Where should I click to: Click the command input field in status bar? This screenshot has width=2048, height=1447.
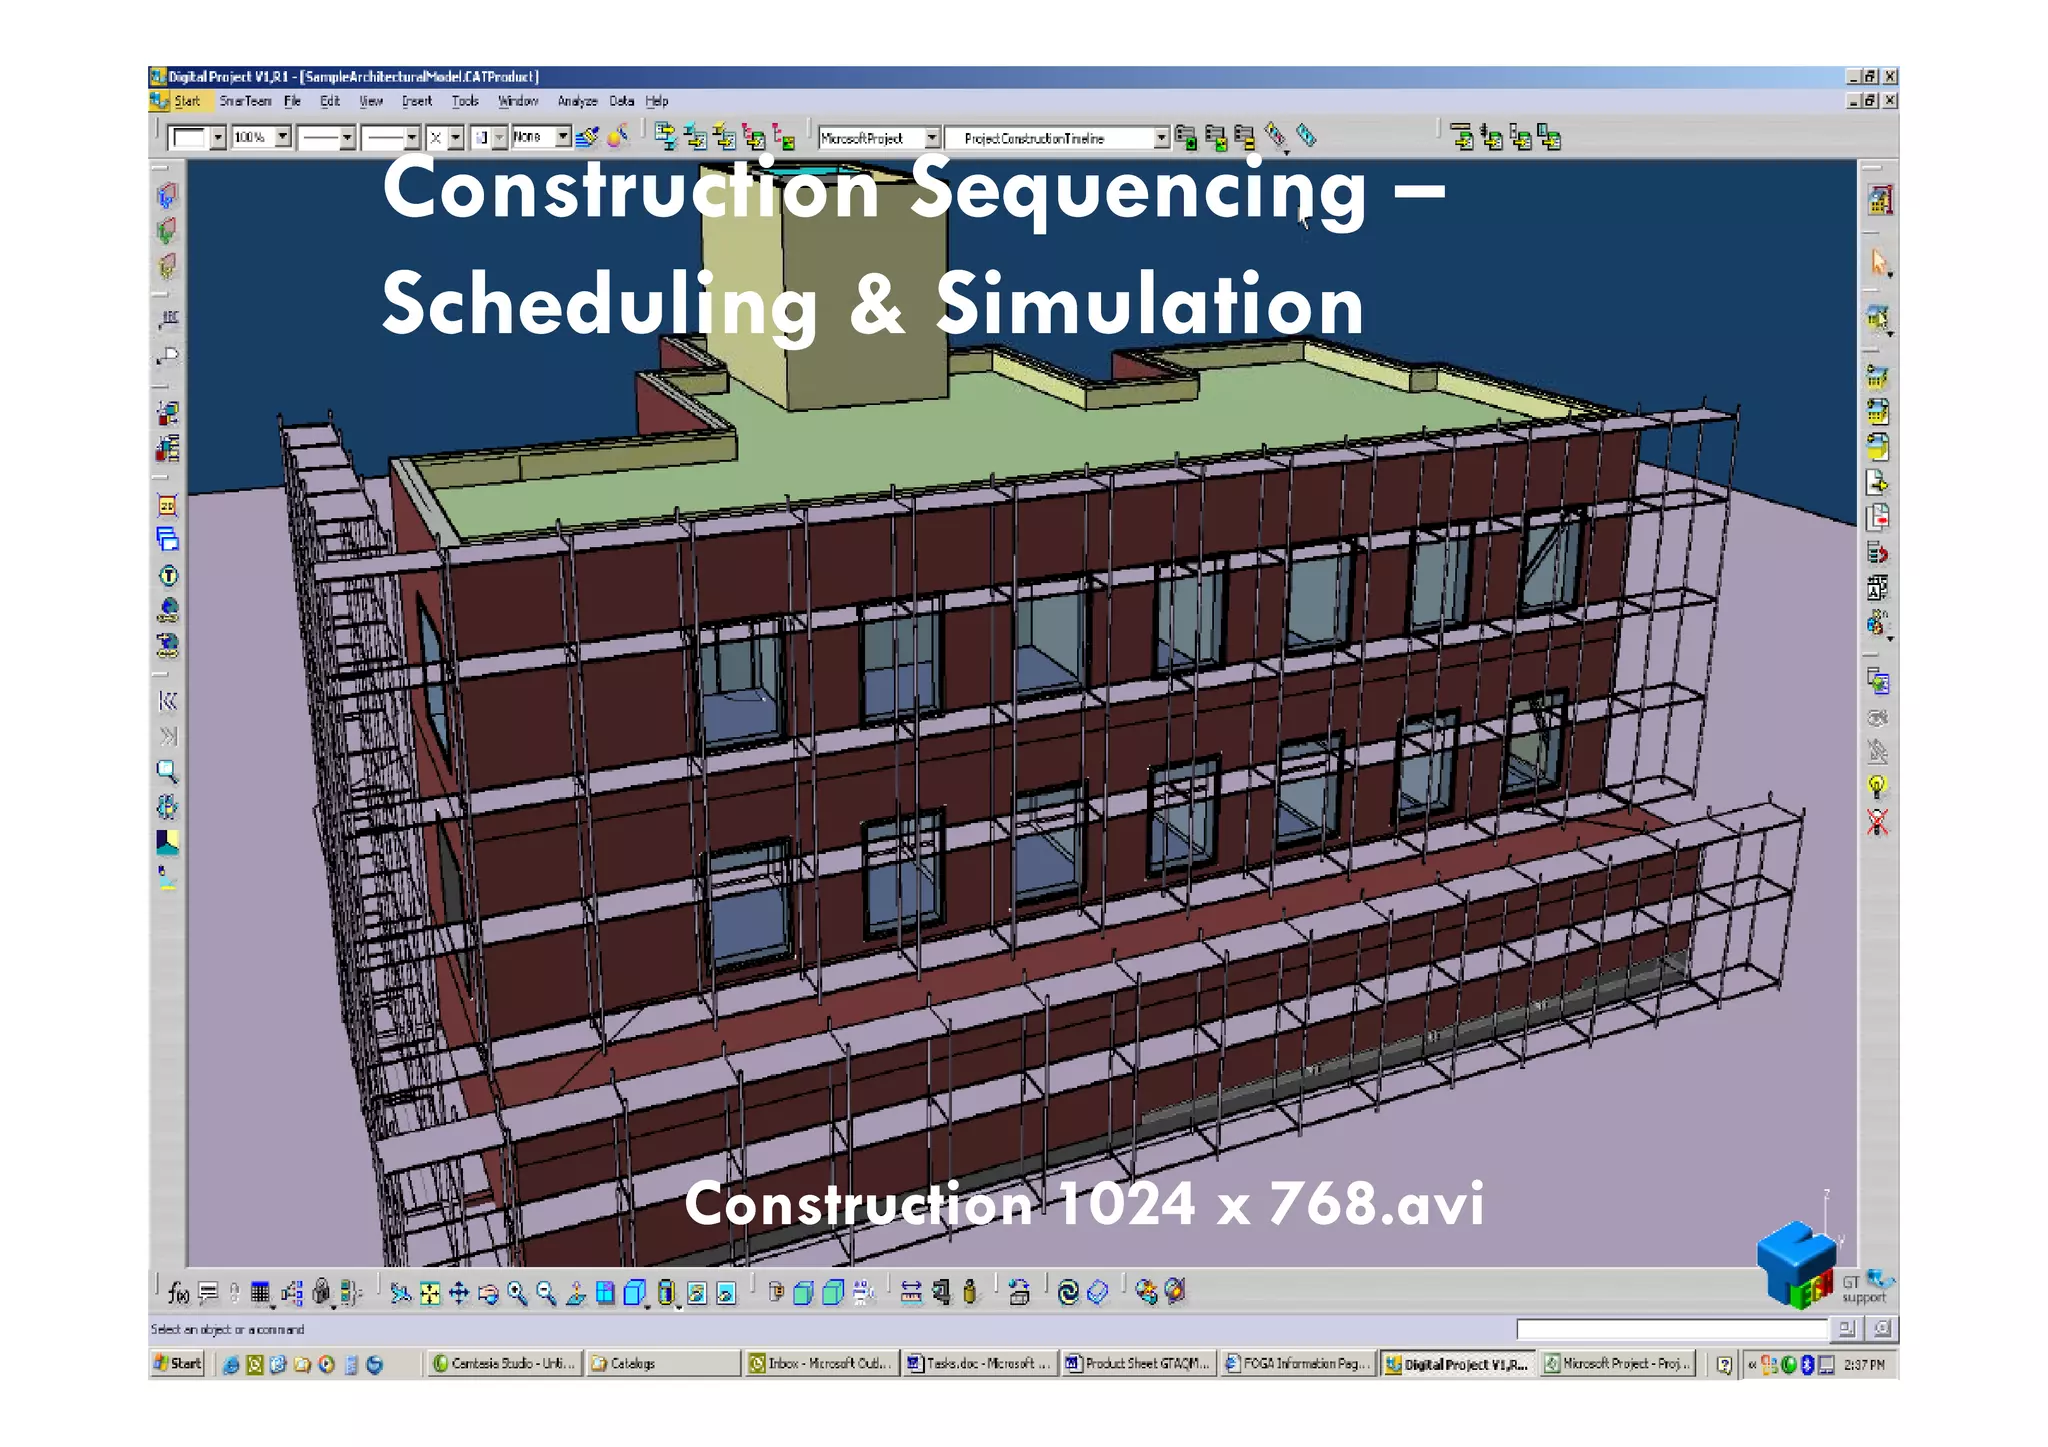[x=1671, y=1329]
